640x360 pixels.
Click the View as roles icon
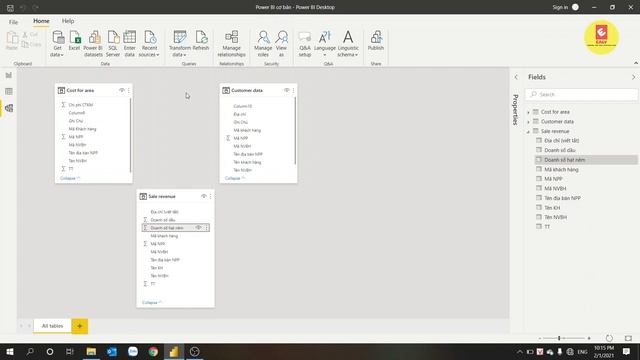[281, 44]
